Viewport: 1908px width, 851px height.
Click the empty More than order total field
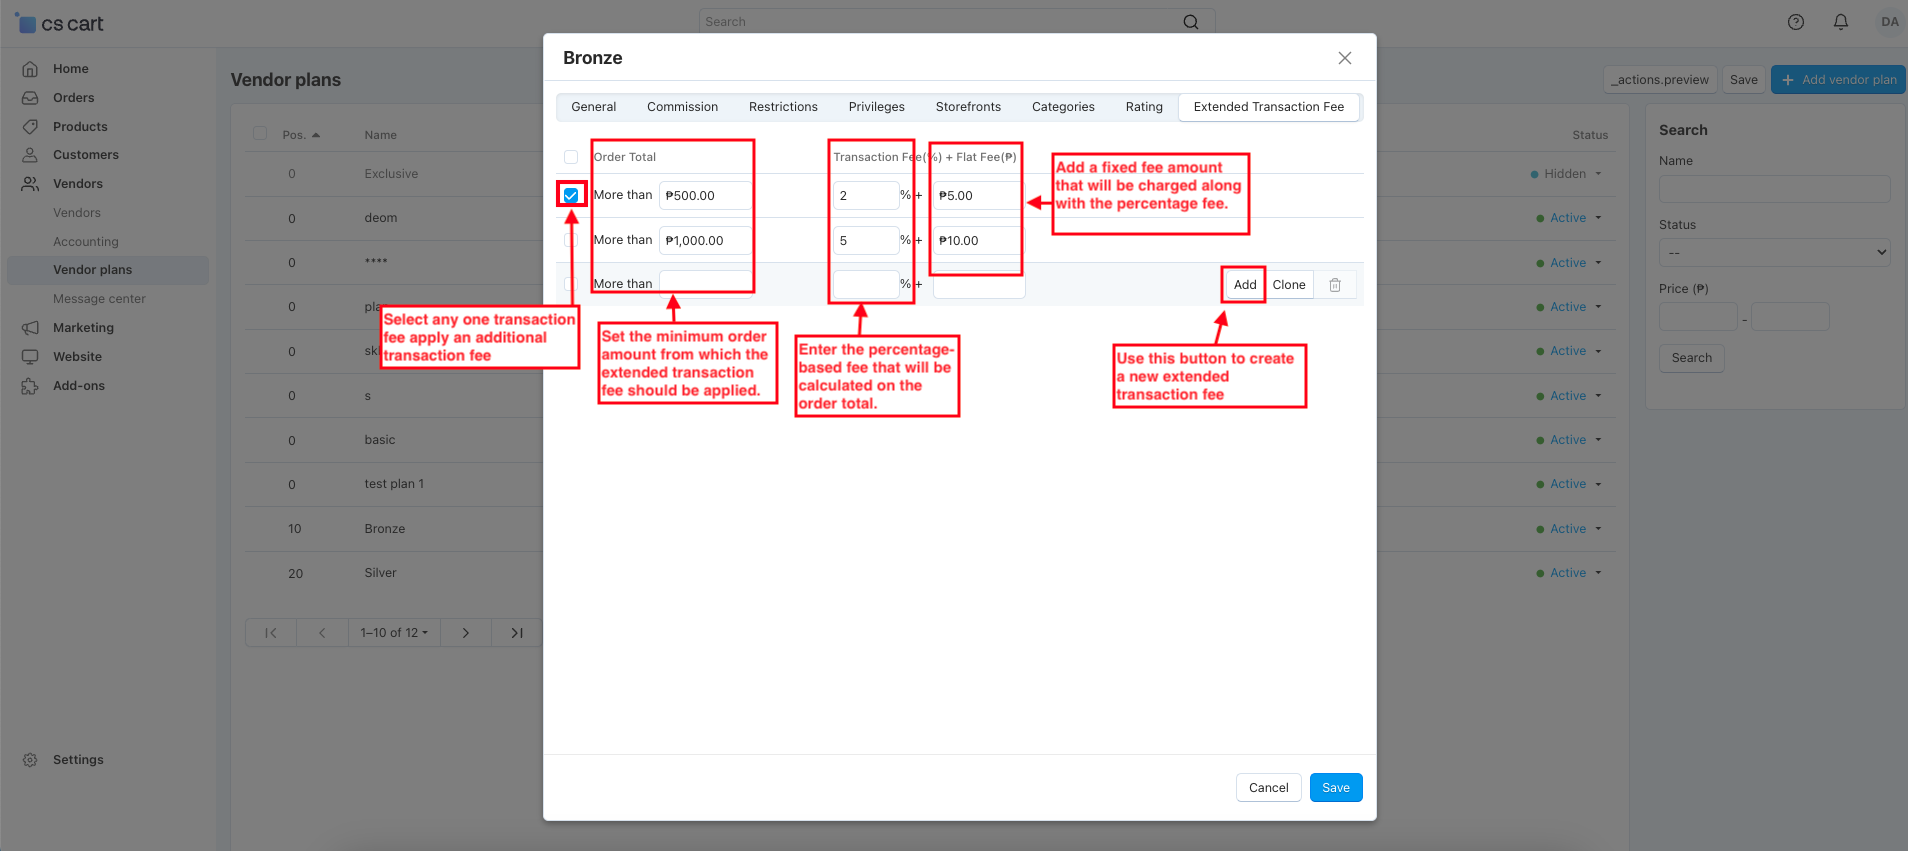(x=705, y=285)
